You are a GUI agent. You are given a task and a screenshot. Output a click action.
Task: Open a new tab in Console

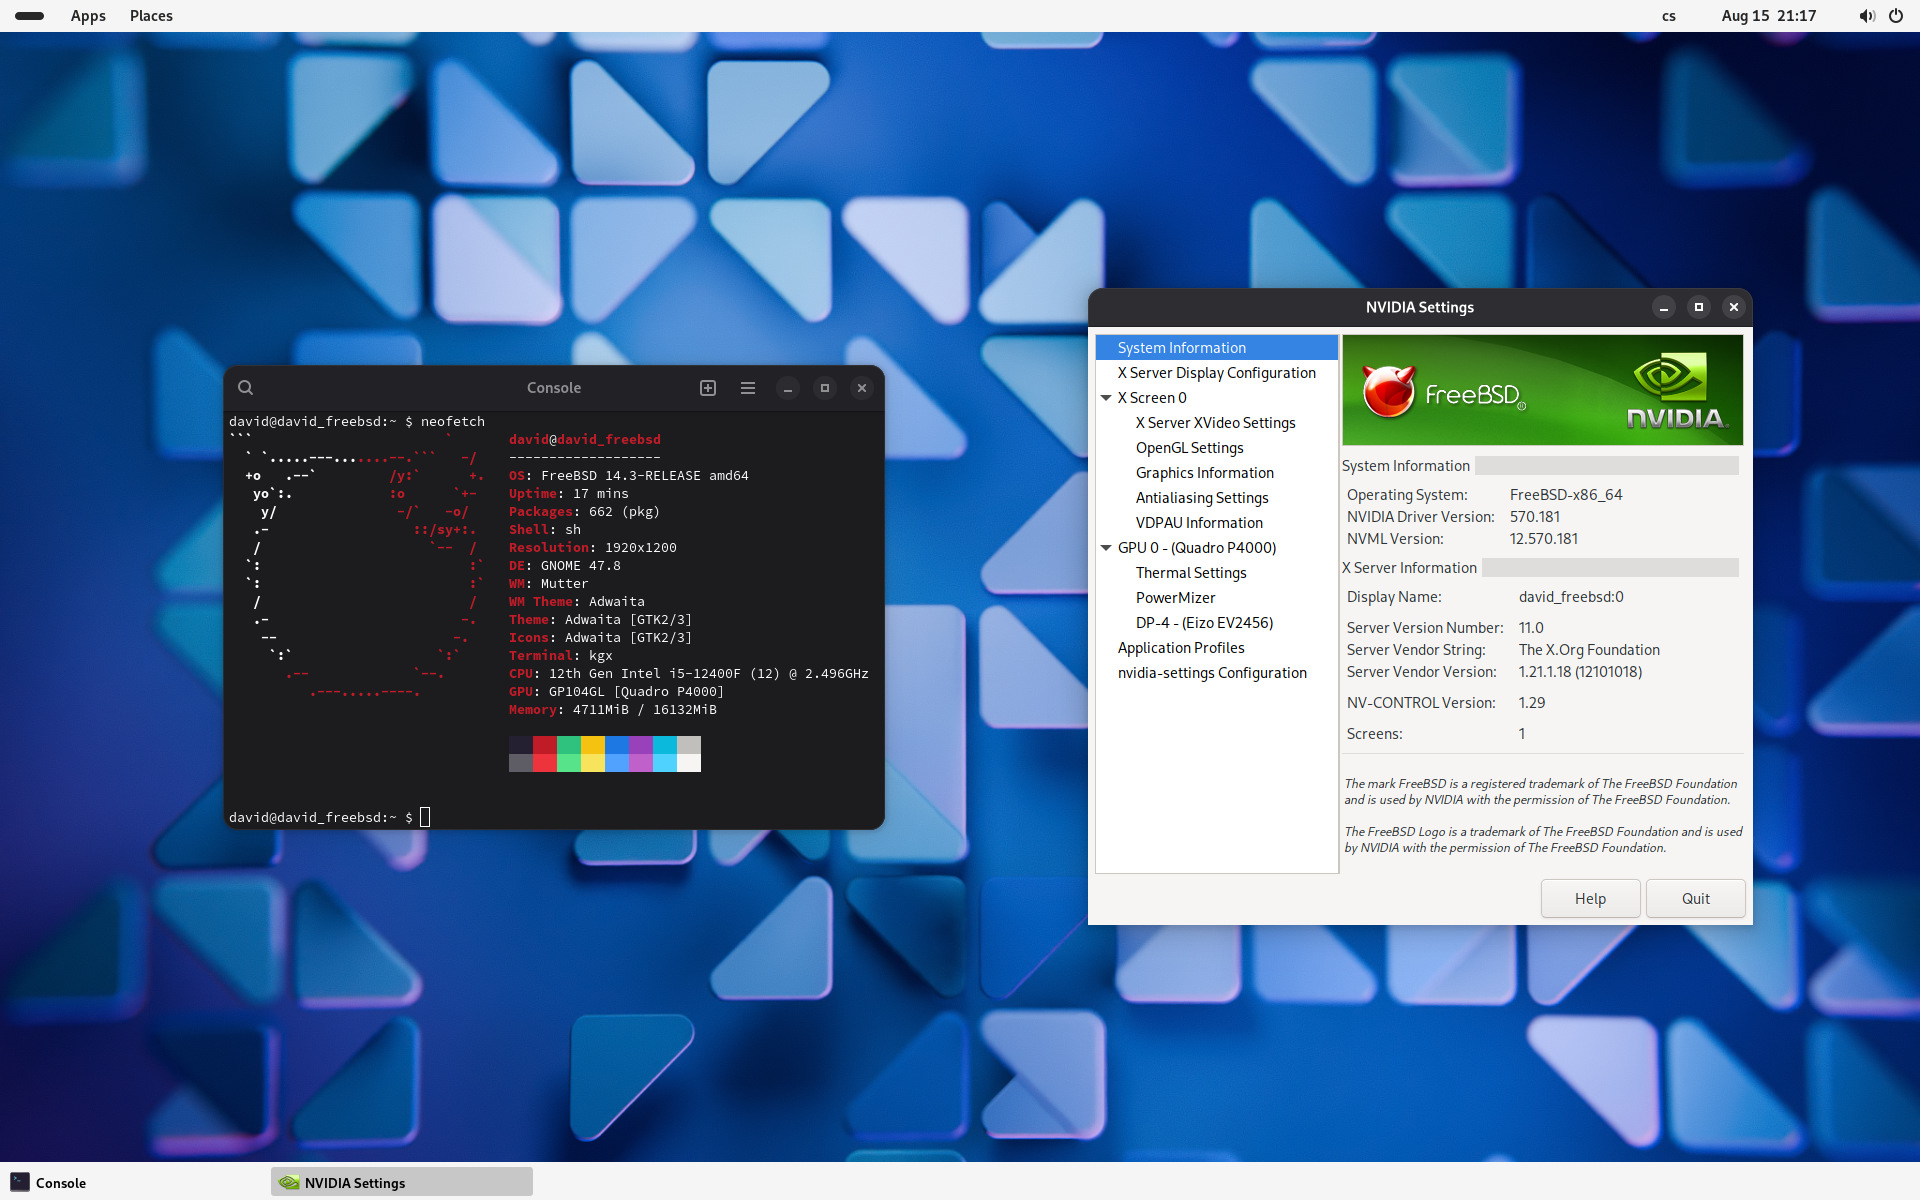708,388
